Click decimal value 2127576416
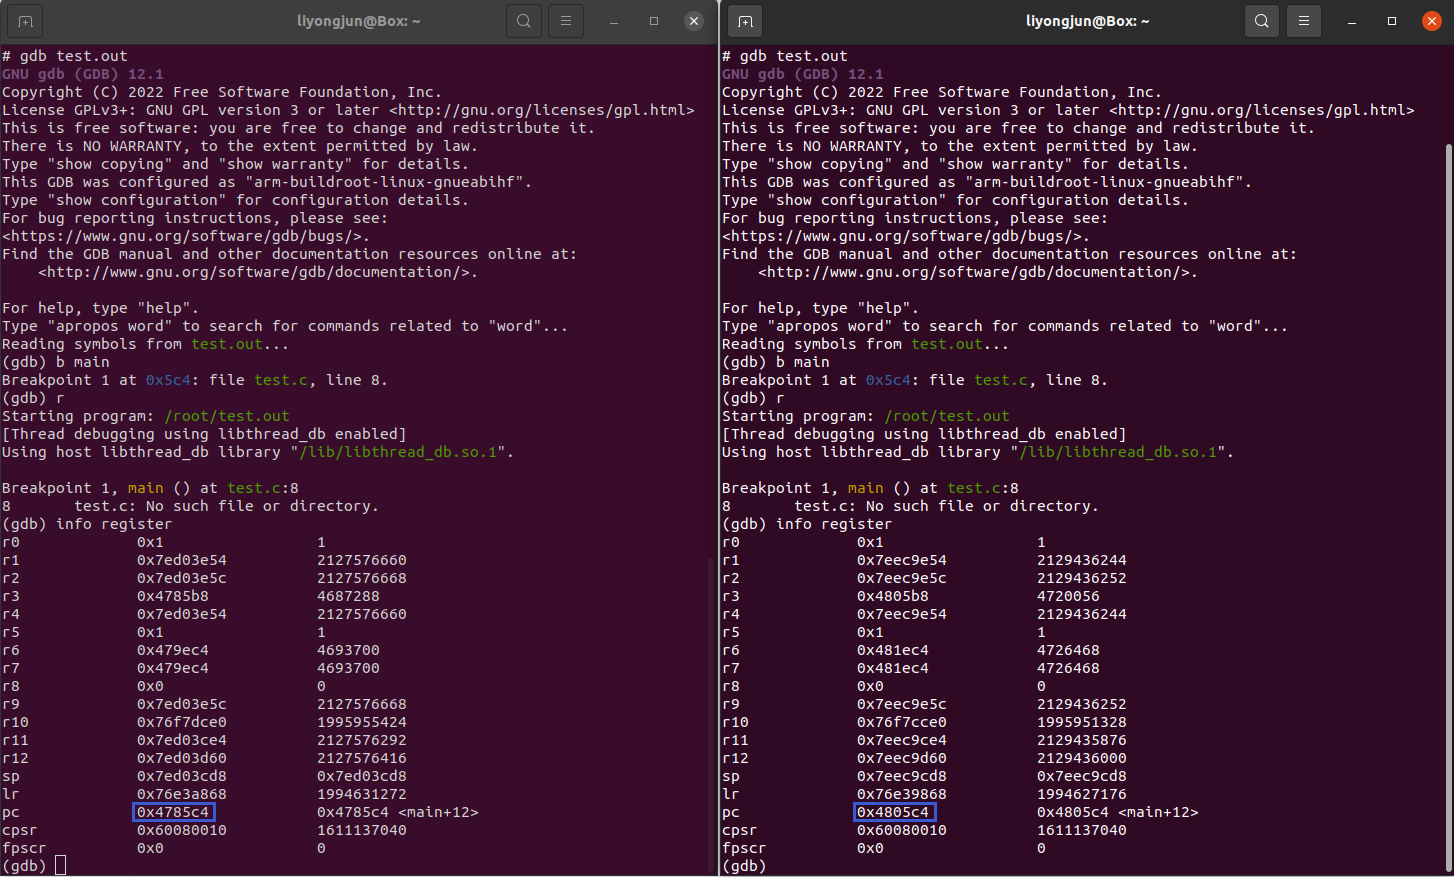The image size is (1454, 877). coord(362,758)
